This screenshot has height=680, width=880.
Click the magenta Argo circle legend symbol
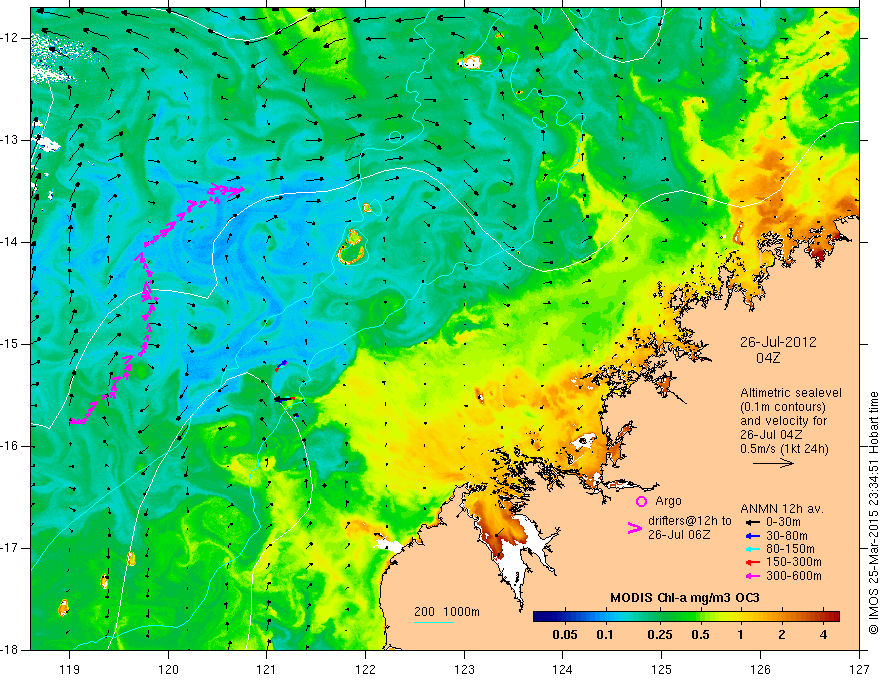pyautogui.click(x=641, y=501)
